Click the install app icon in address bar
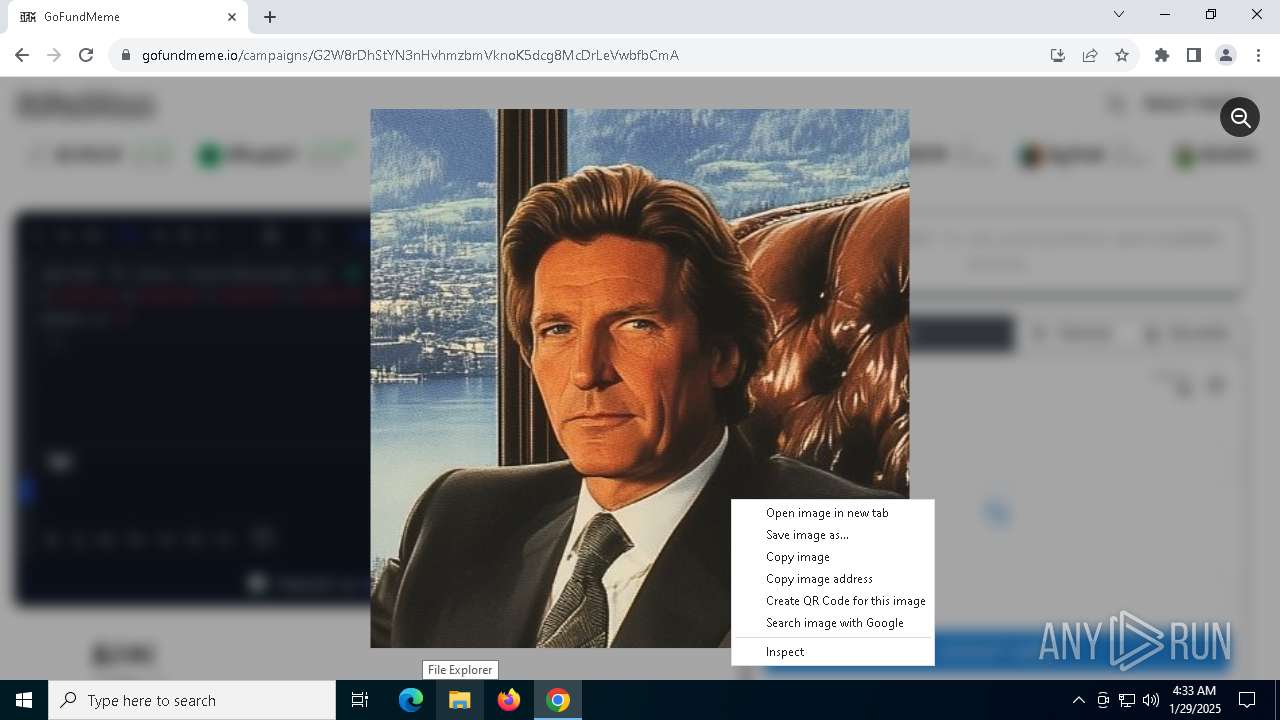The width and height of the screenshot is (1280, 720). tap(1058, 55)
